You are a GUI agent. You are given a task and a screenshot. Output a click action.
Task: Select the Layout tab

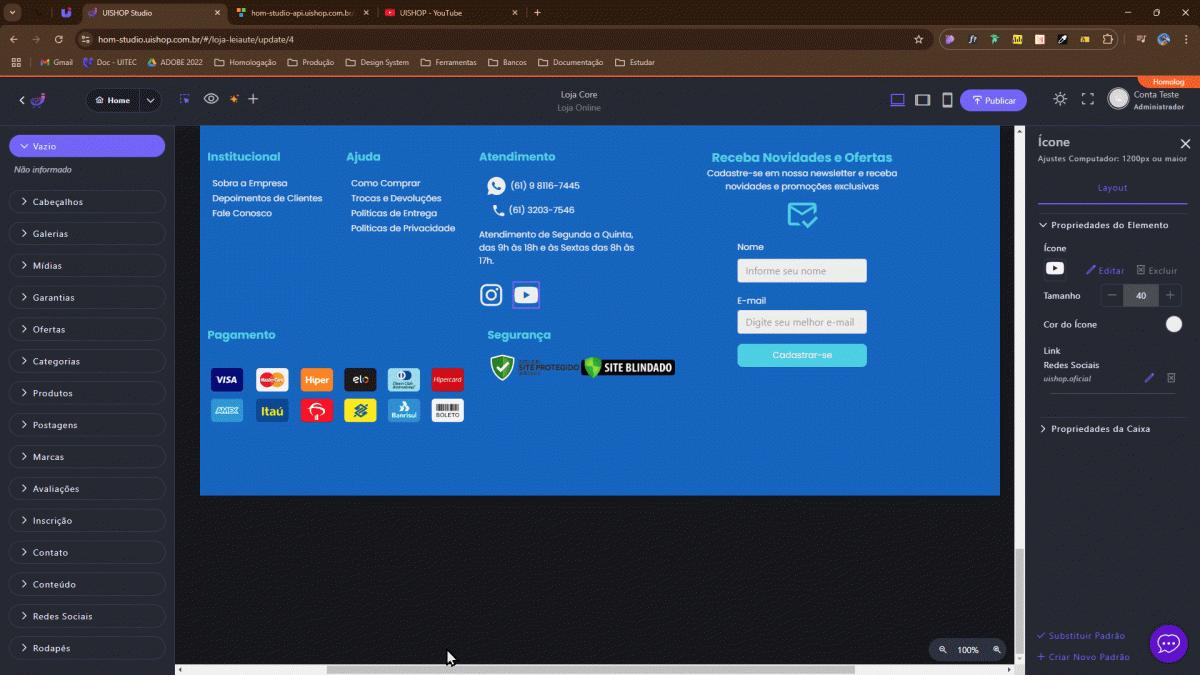tap(1112, 188)
